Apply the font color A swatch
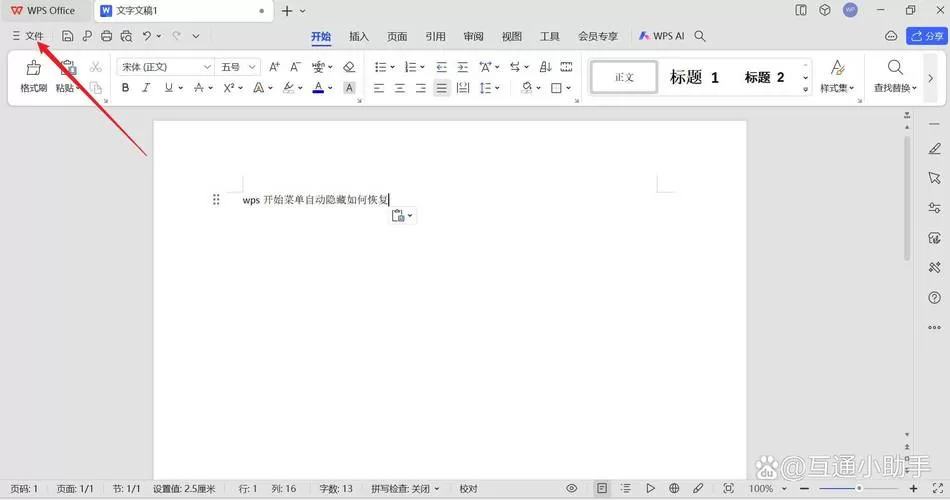 point(318,88)
